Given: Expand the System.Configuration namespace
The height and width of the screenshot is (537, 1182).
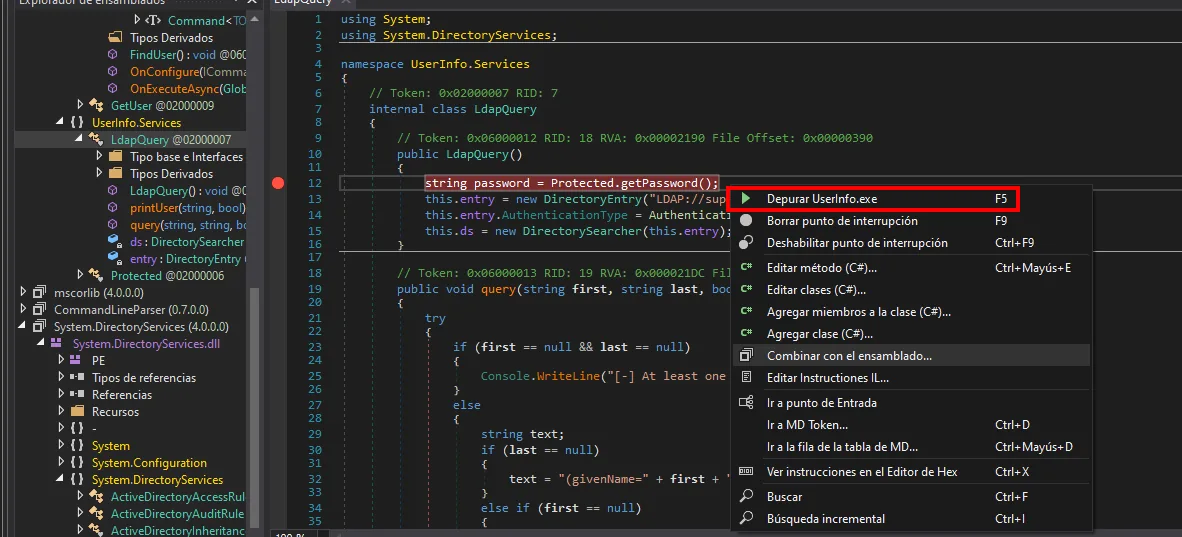Looking at the screenshot, I should point(62,462).
